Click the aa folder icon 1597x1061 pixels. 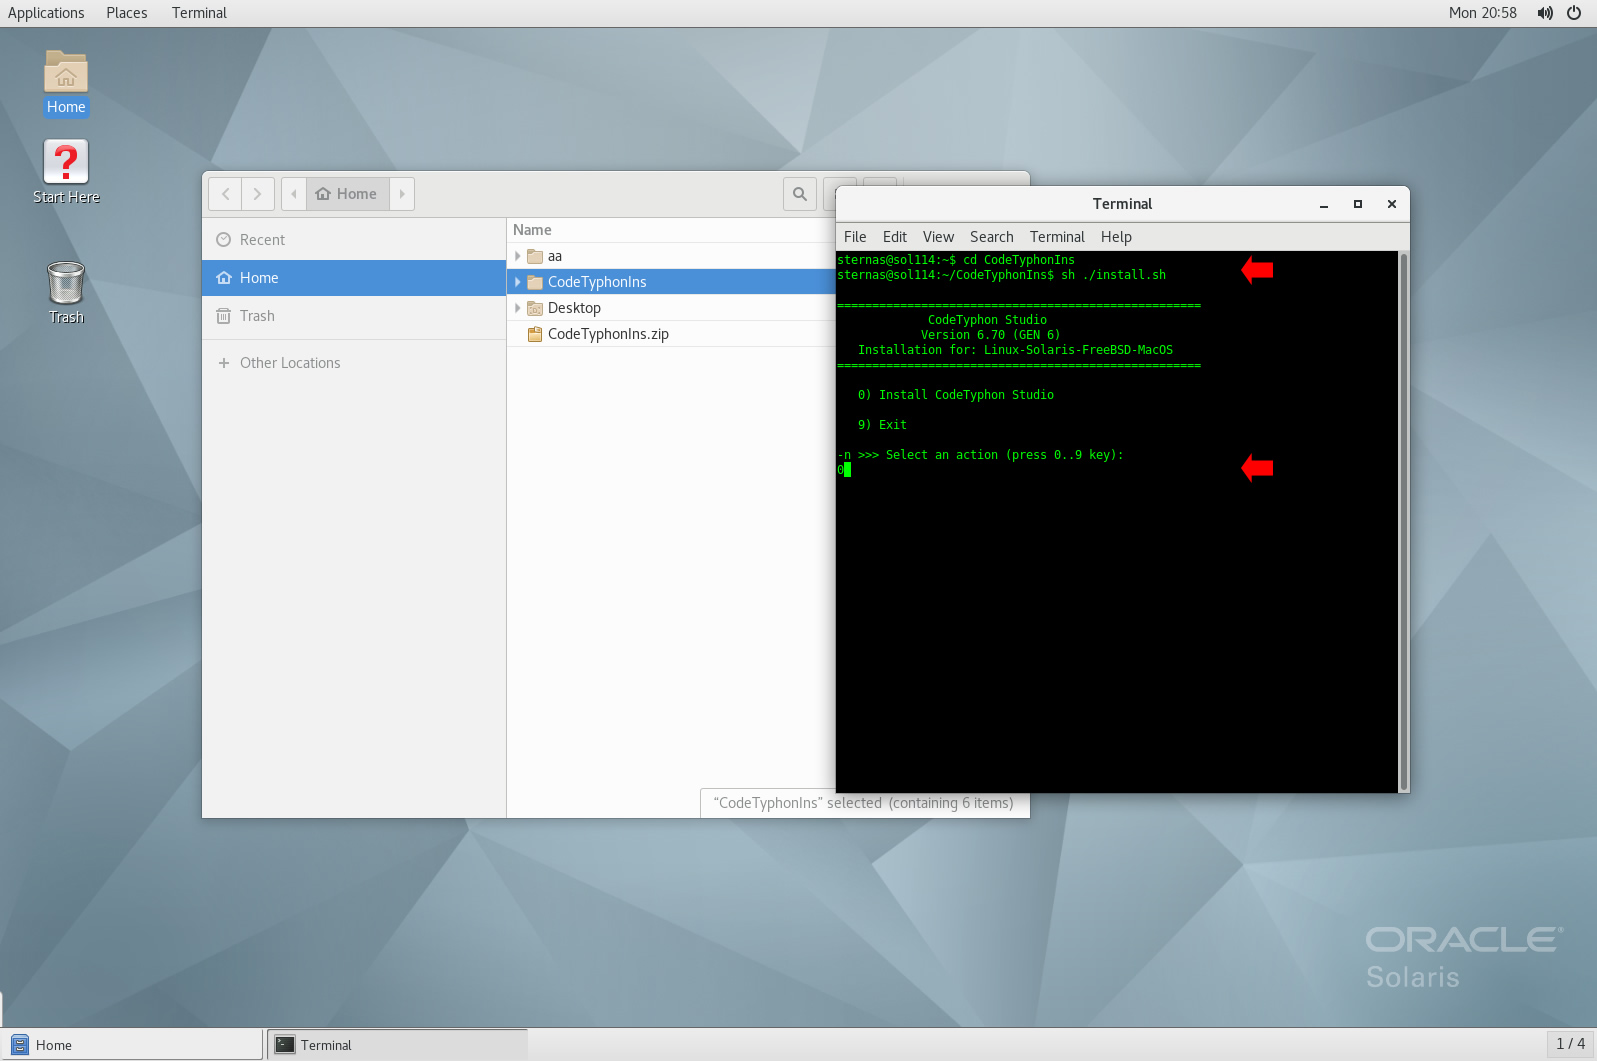tap(535, 257)
